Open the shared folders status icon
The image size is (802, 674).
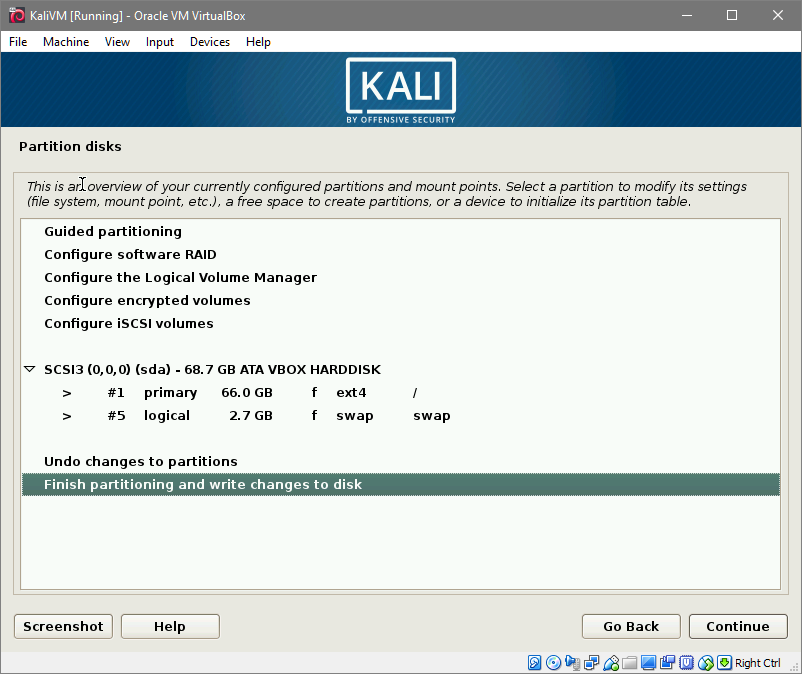(629, 663)
